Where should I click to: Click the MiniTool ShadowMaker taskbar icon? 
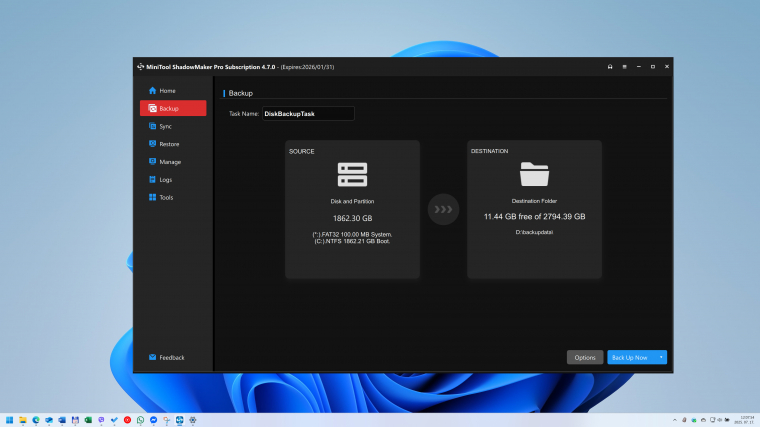pyautogui.click(x=180, y=420)
